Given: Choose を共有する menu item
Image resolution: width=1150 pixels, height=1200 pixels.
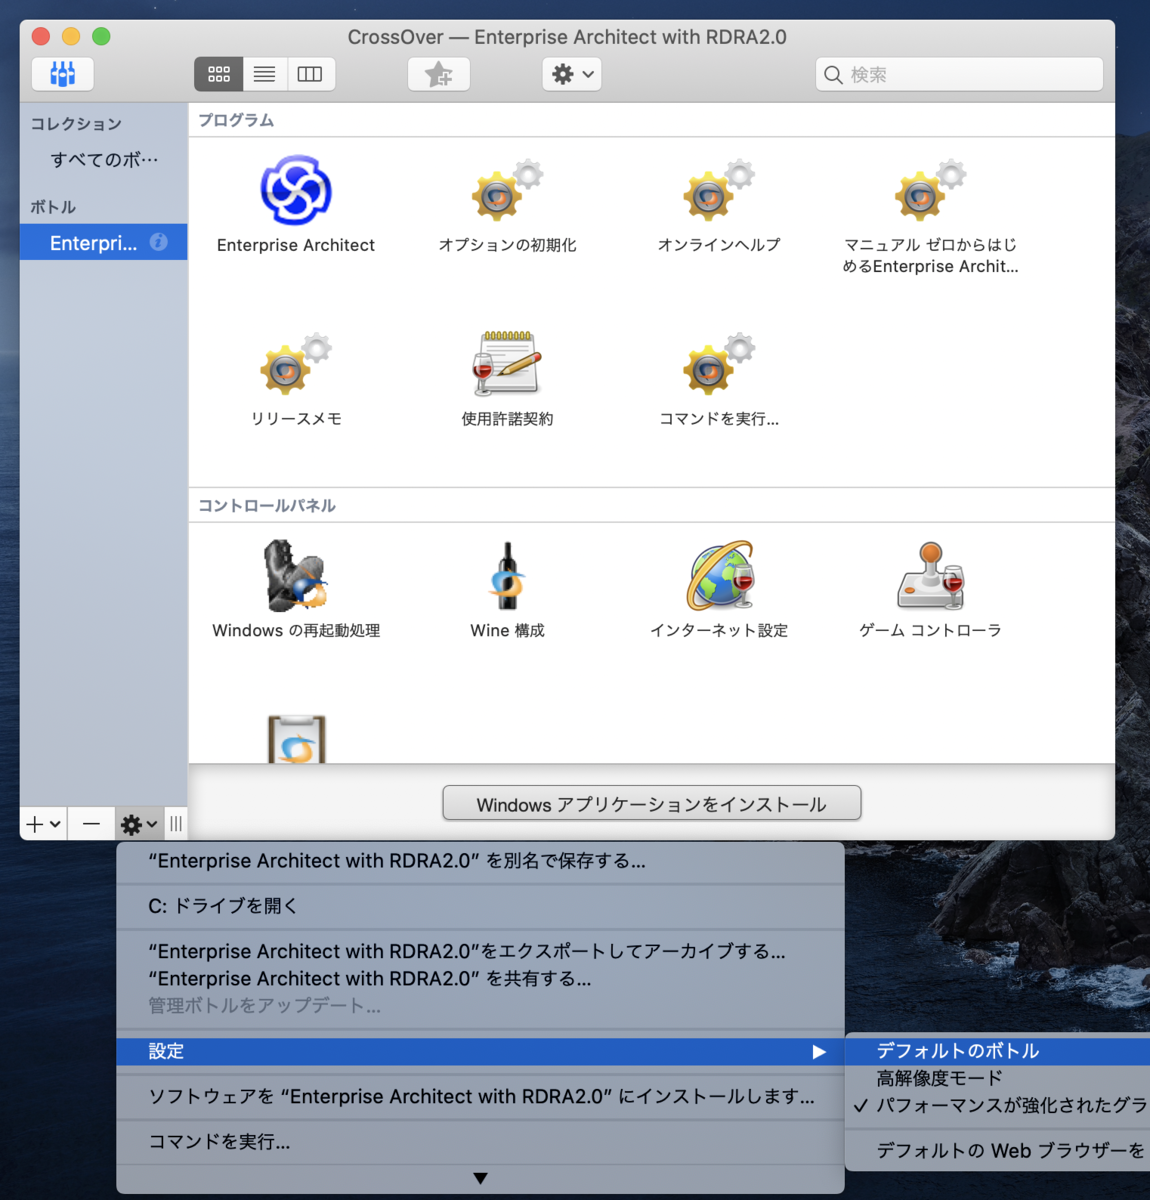Looking at the screenshot, I should point(480,979).
